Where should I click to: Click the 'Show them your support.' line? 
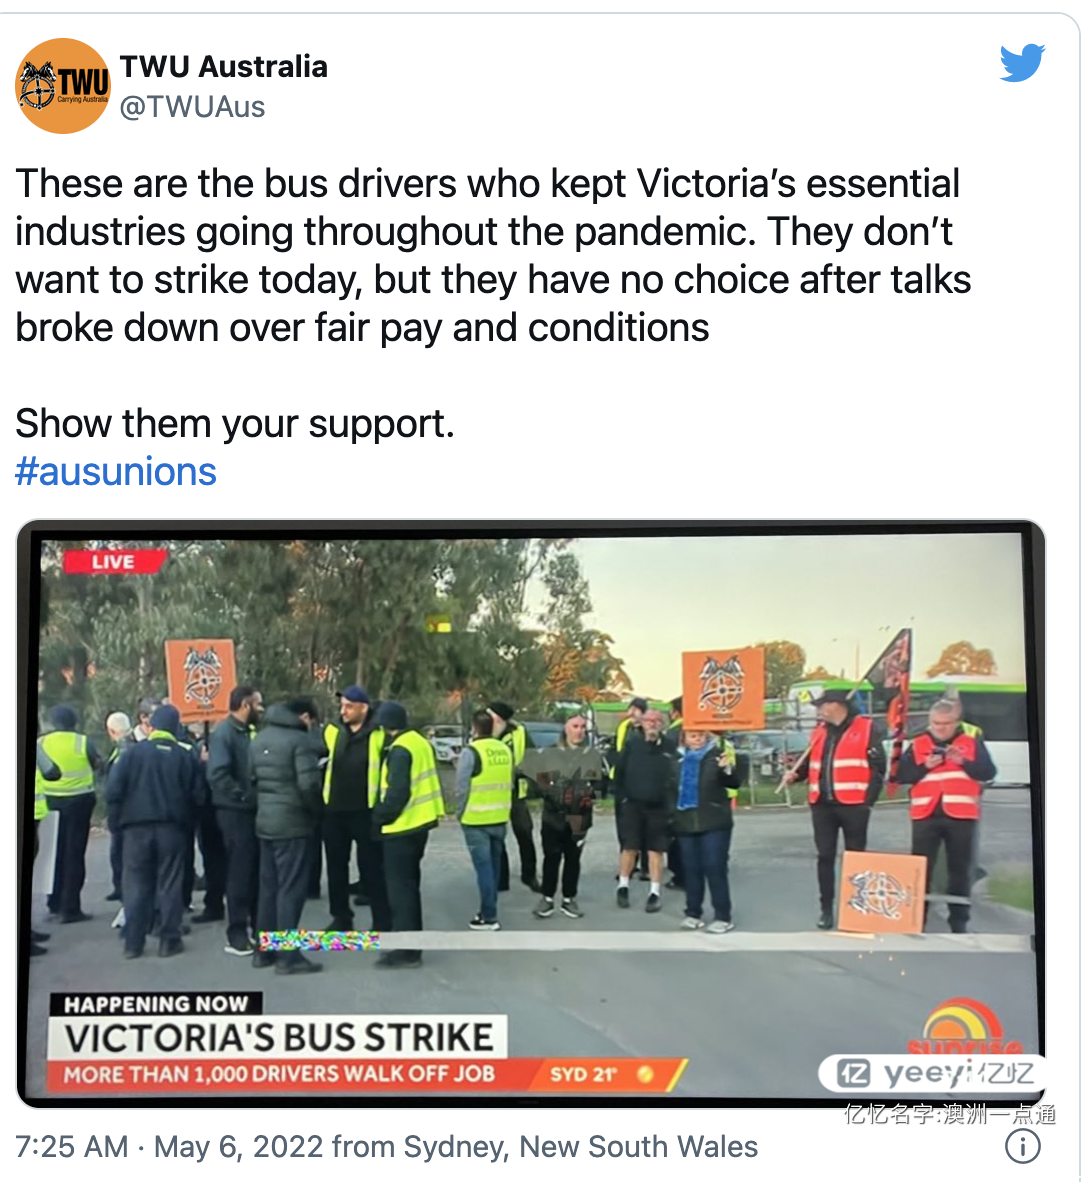(235, 424)
